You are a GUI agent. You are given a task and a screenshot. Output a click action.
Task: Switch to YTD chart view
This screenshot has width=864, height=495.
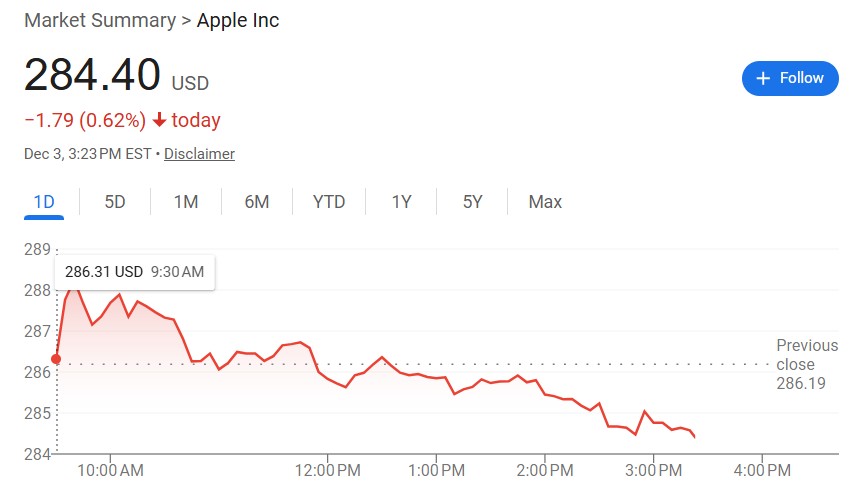(329, 202)
